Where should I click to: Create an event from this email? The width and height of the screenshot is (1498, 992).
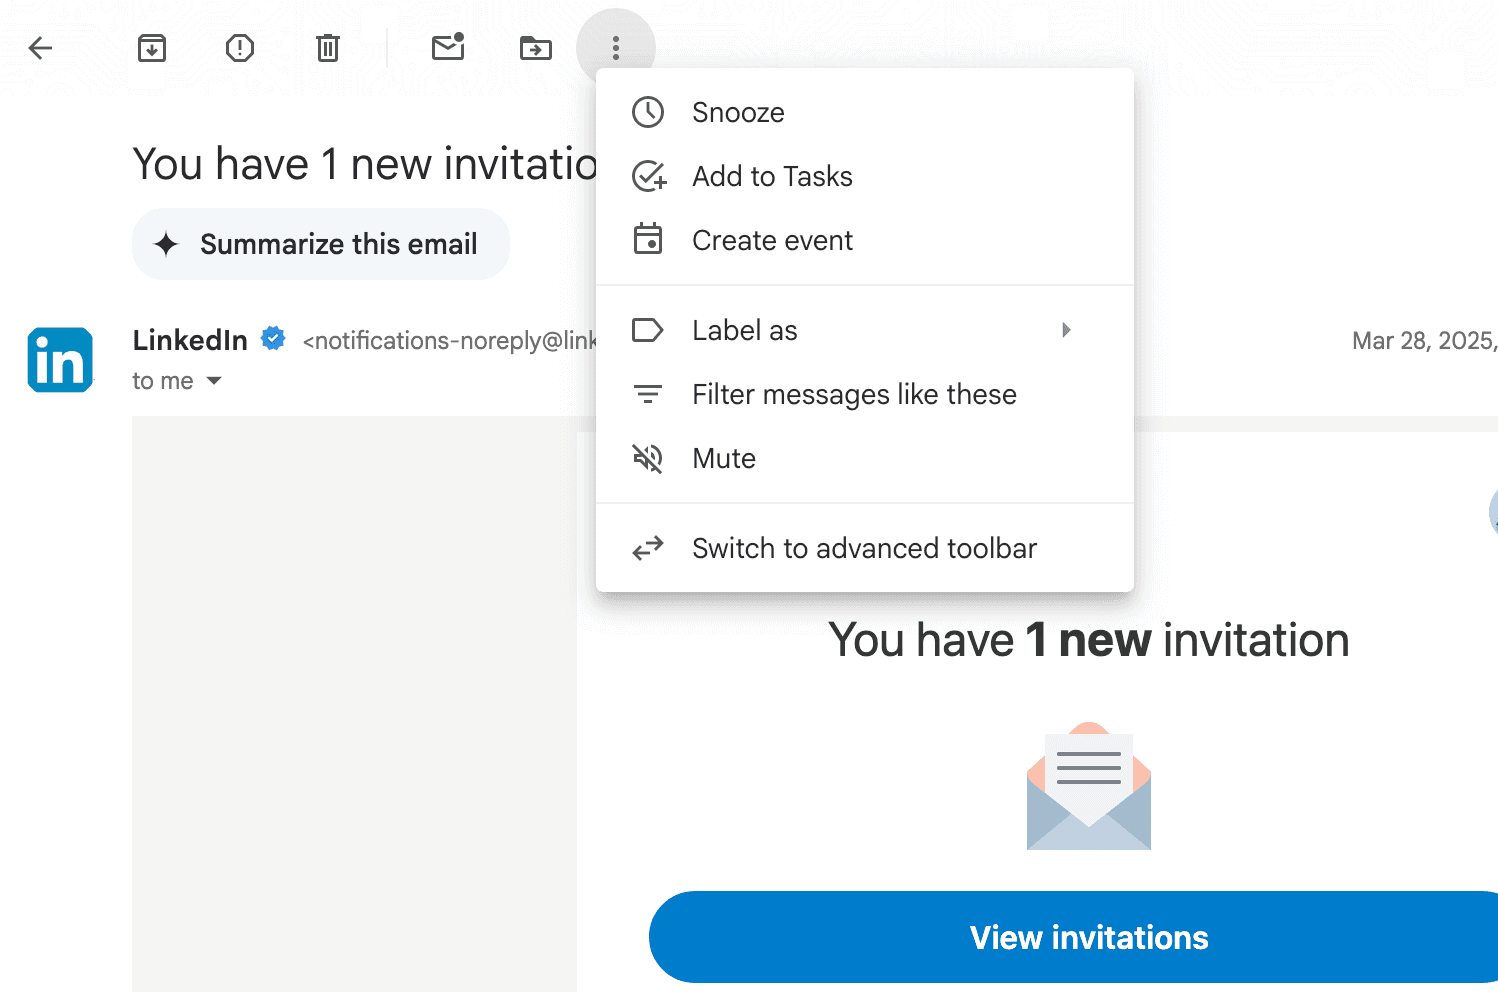[772, 240]
